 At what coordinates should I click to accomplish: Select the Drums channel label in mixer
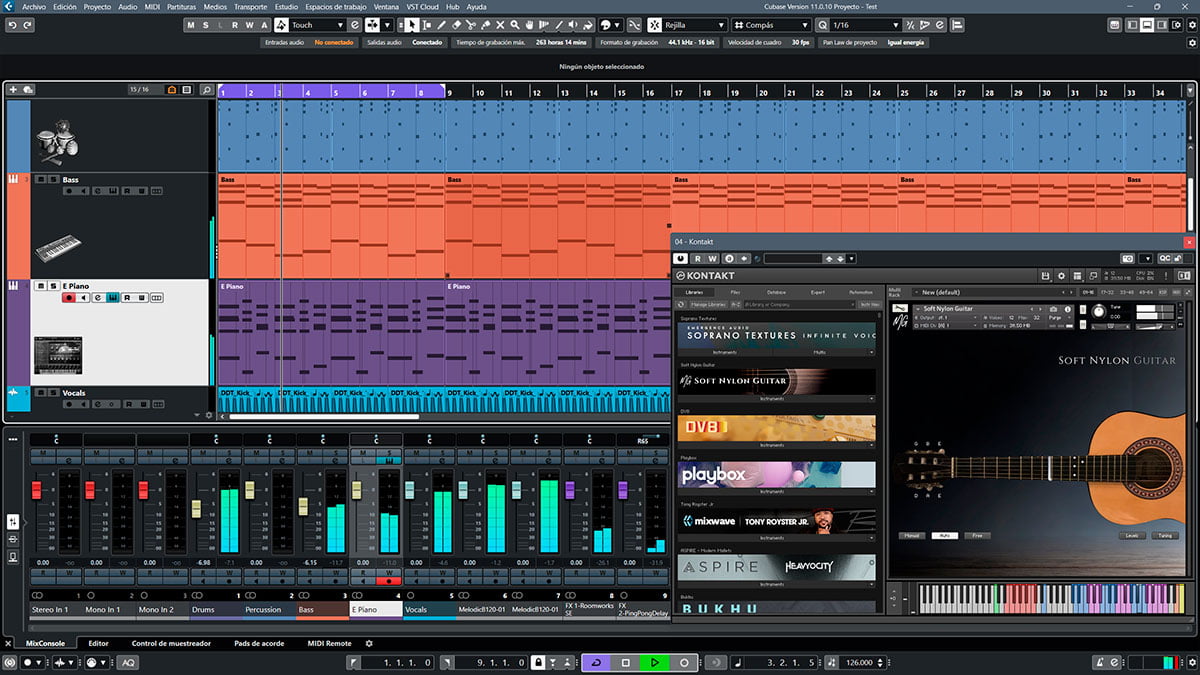click(x=215, y=609)
